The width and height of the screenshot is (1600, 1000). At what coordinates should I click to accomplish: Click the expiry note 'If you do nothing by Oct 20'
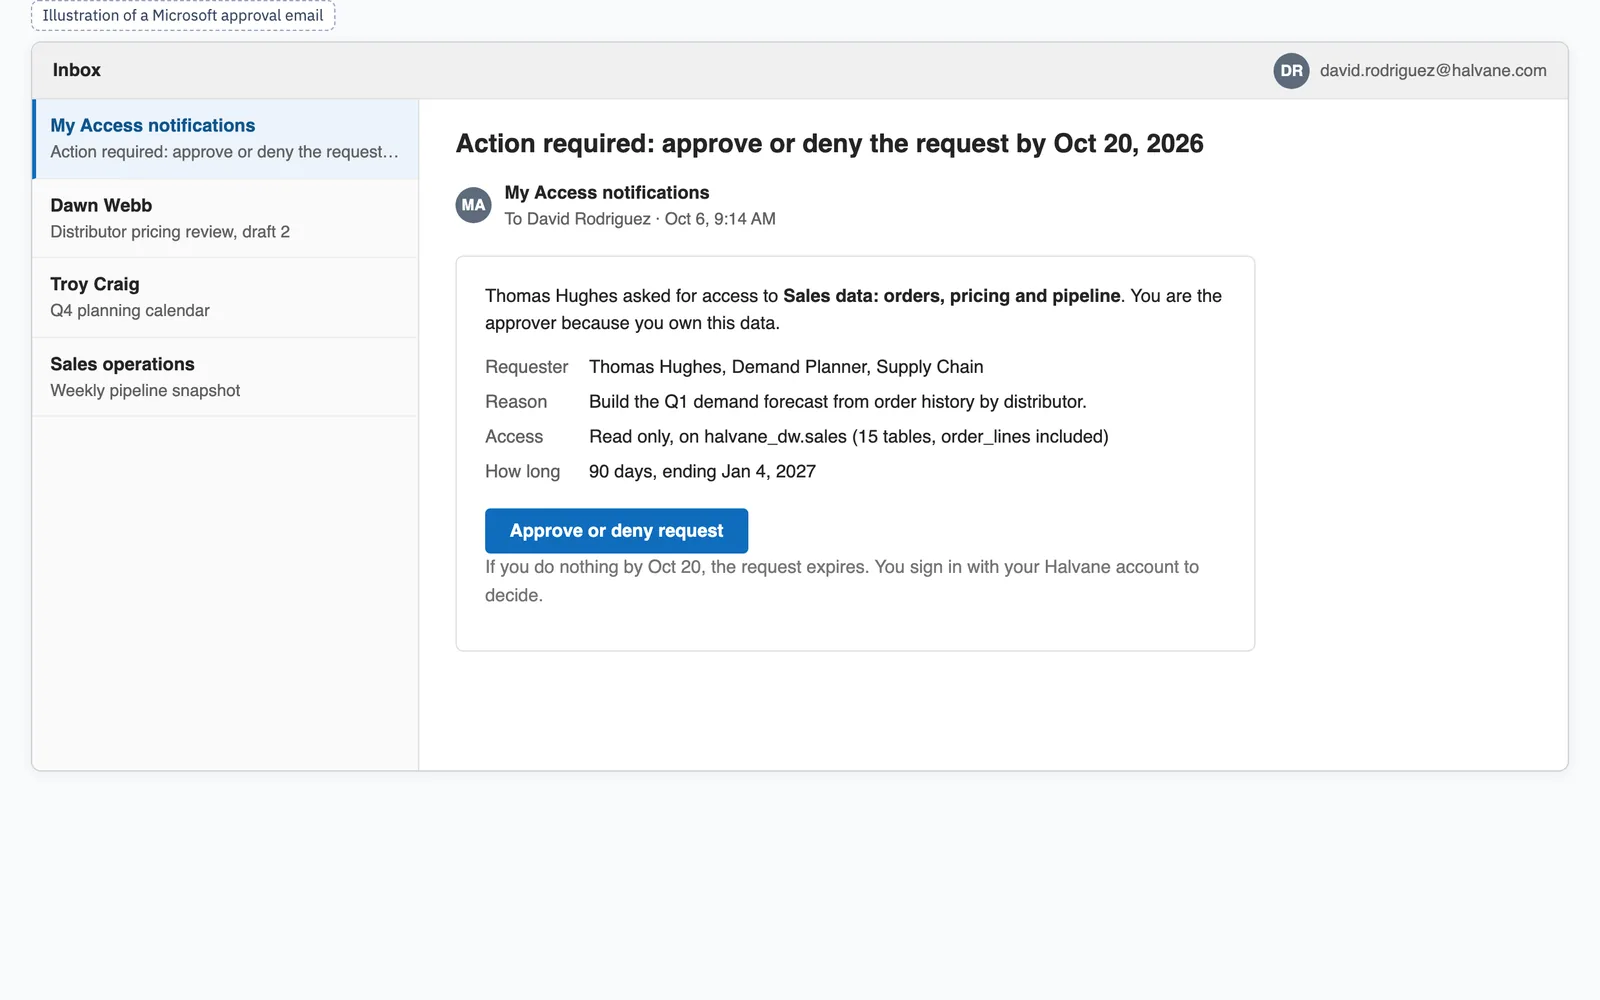(x=842, y=581)
